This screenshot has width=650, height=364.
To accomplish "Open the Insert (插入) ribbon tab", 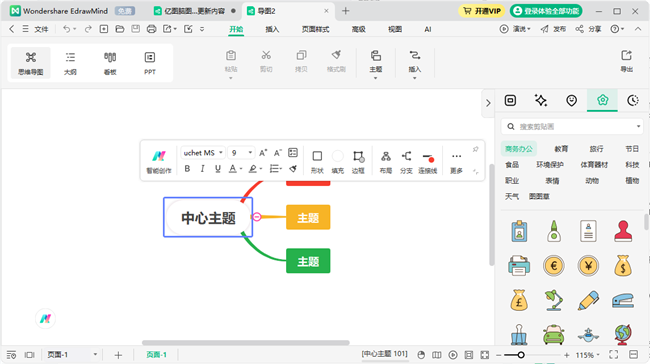I will (x=272, y=29).
